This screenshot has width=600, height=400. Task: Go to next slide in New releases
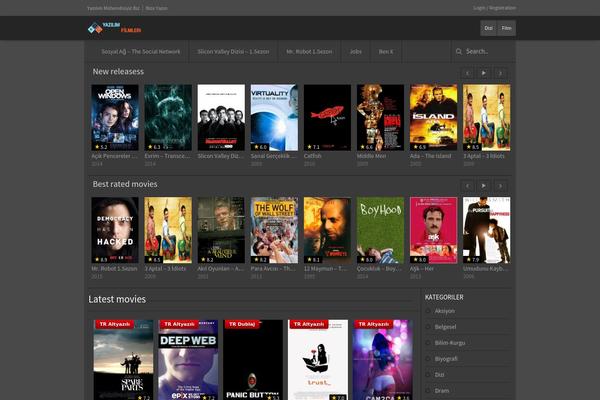pos(500,73)
